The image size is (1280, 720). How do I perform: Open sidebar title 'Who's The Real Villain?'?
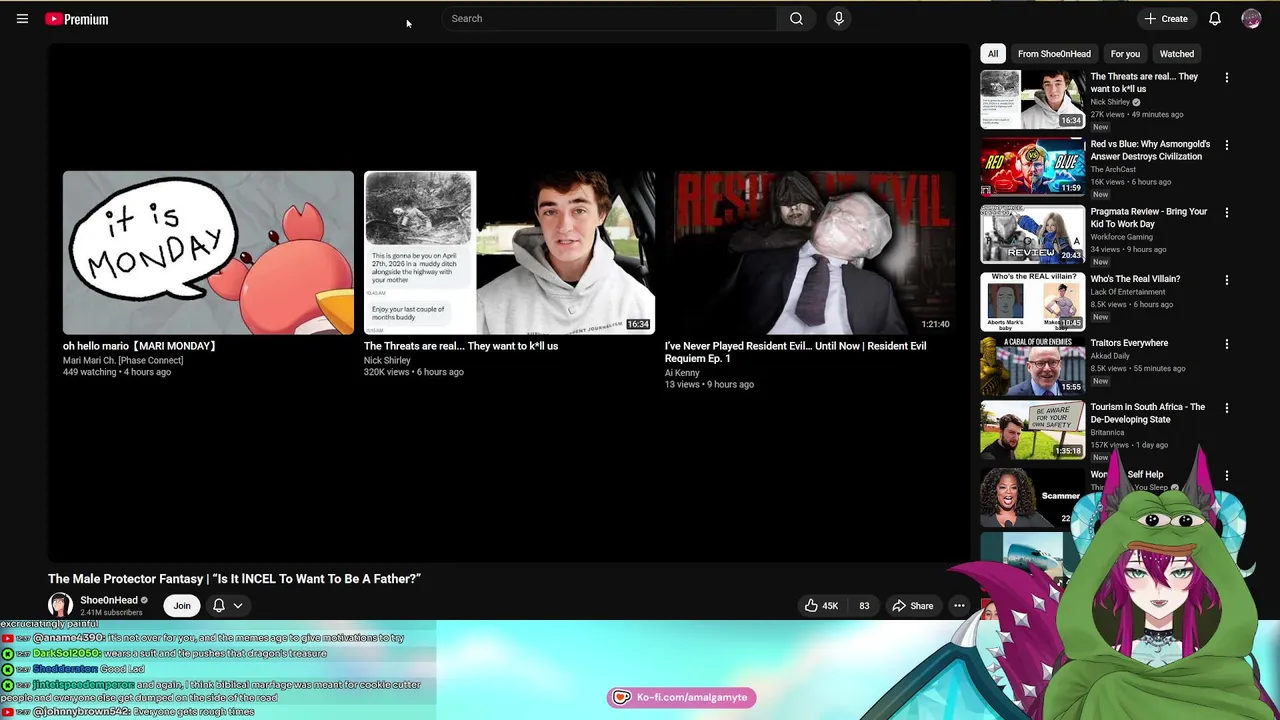point(1135,279)
